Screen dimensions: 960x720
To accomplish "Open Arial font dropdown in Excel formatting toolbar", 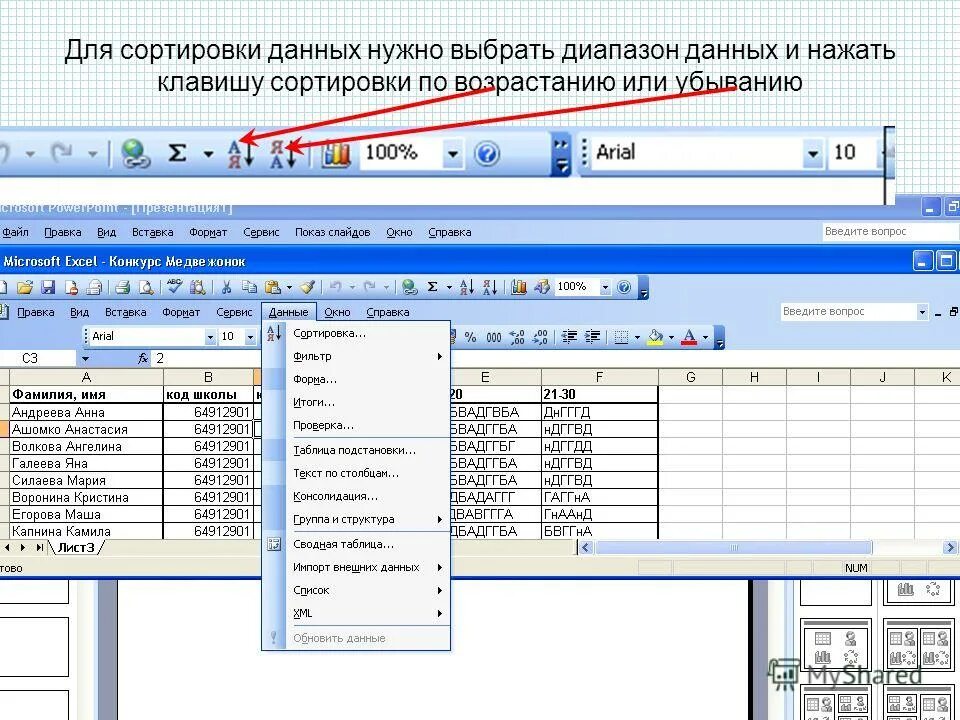I will (x=210, y=337).
